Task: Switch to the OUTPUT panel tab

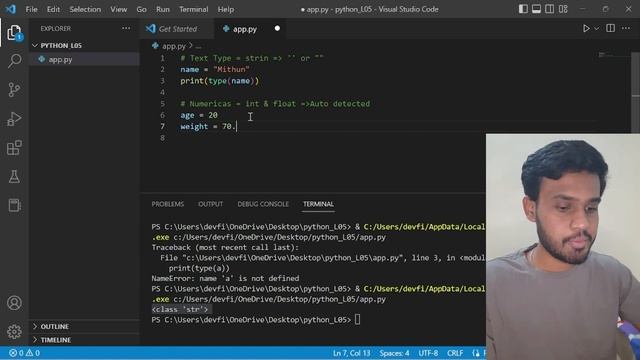Action: [x=211, y=204]
